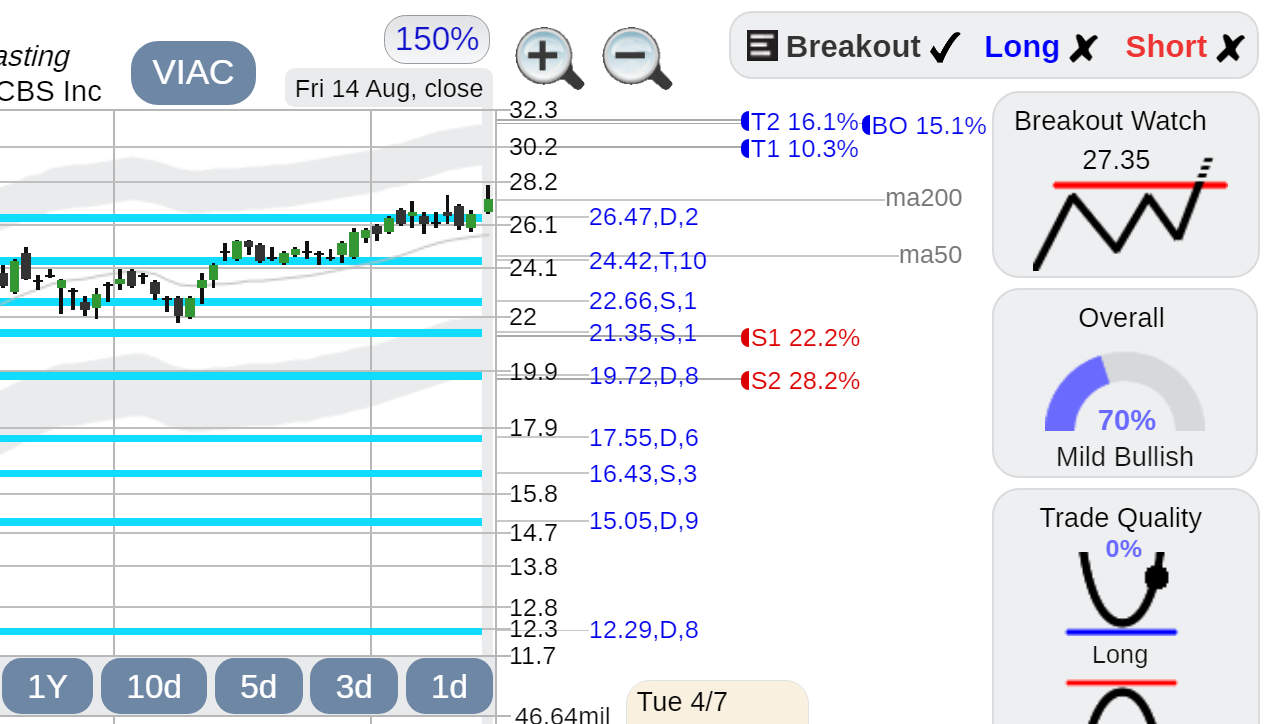Click the 26.47,D,2 cyan level line label
This screenshot has width=1266, height=724.
coord(644,217)
